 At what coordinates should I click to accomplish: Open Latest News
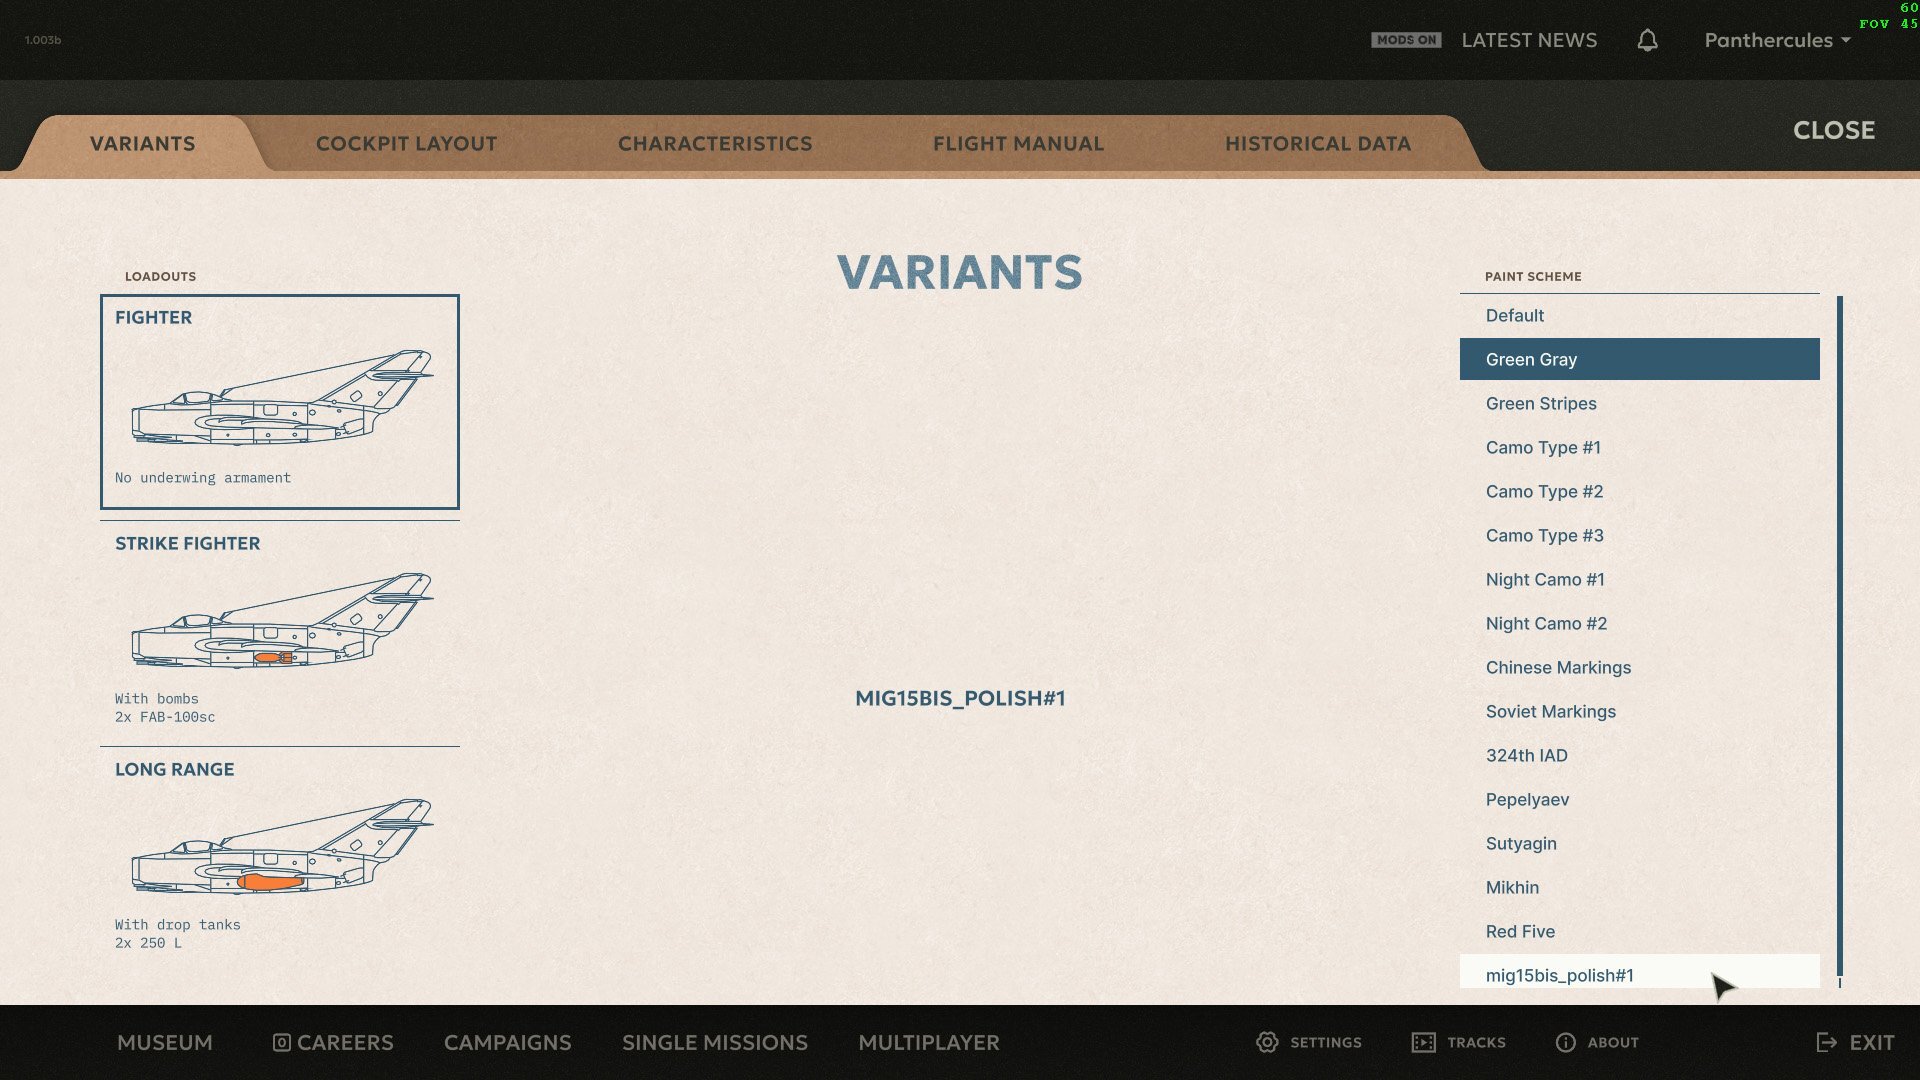coord(1529,40)
